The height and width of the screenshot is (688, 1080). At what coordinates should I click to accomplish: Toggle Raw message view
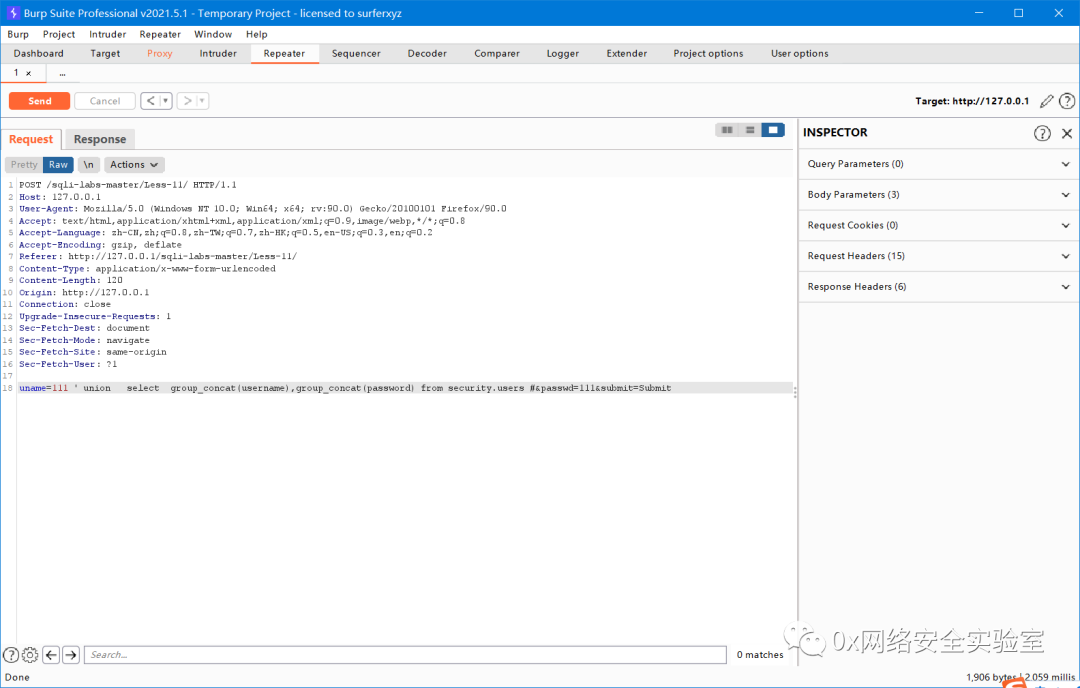[59, 165]
